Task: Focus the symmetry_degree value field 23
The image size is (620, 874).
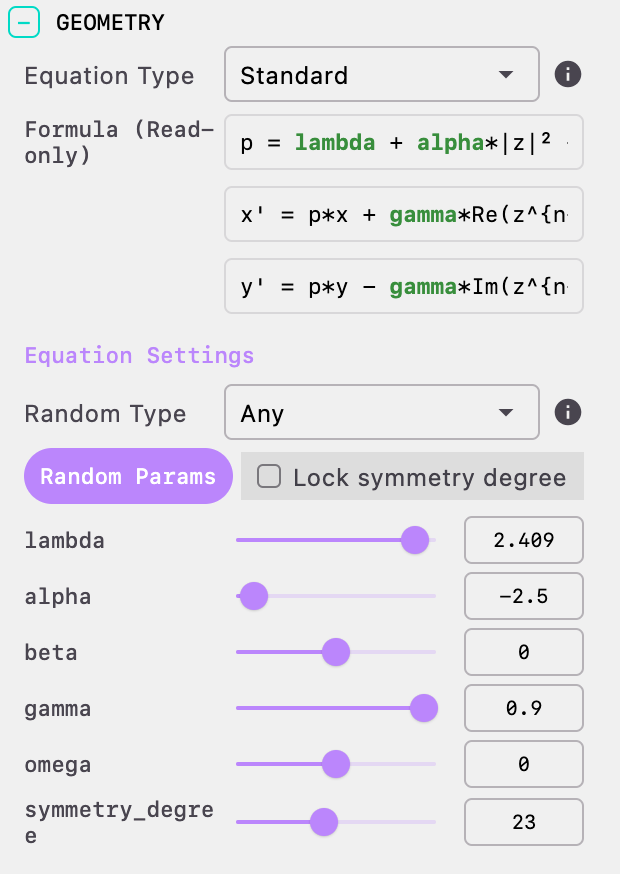Action: (x=524, y=822)
